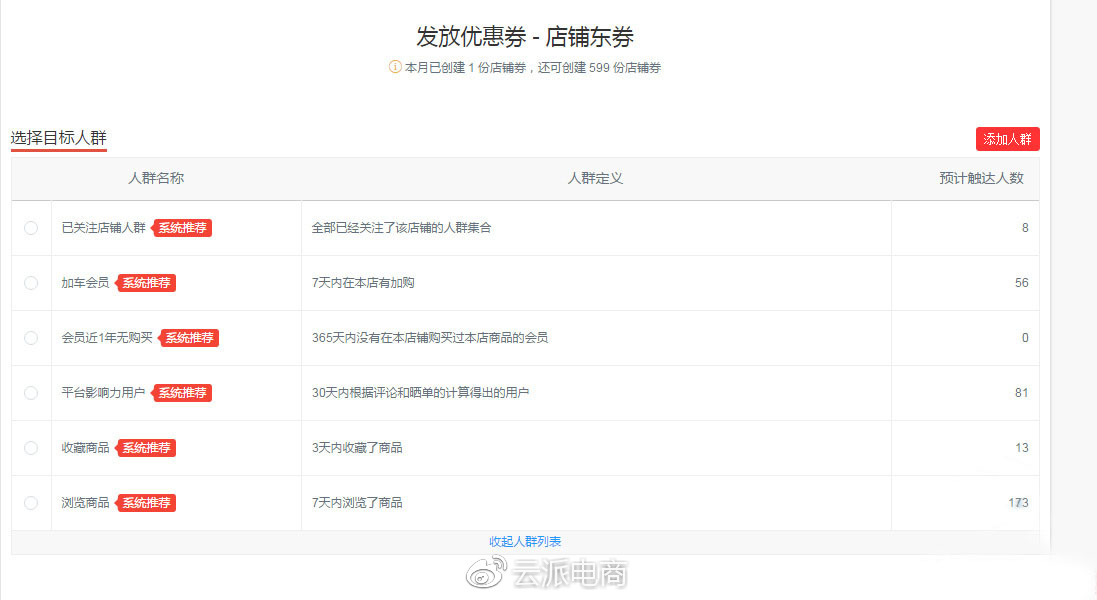Select the 已关注店铺人群 audience radio button

click(x=31, y=228)
